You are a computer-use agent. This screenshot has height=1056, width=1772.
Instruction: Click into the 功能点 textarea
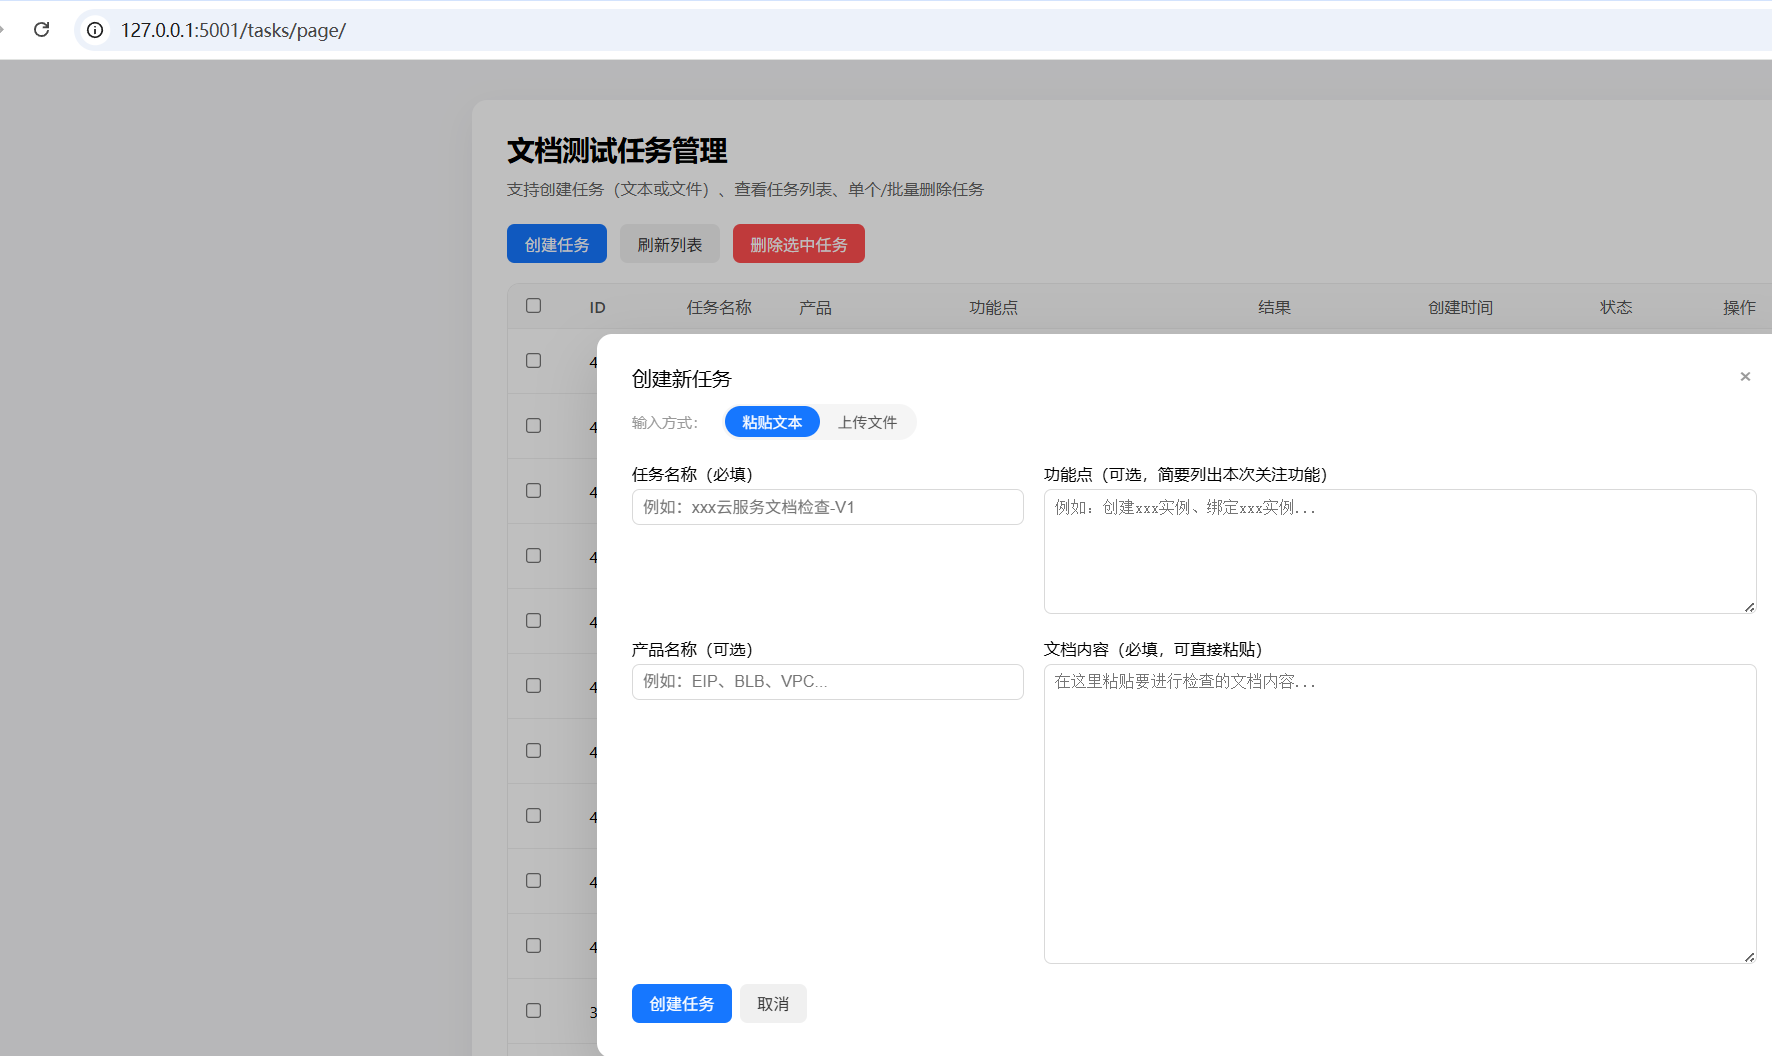point(1400,551)
